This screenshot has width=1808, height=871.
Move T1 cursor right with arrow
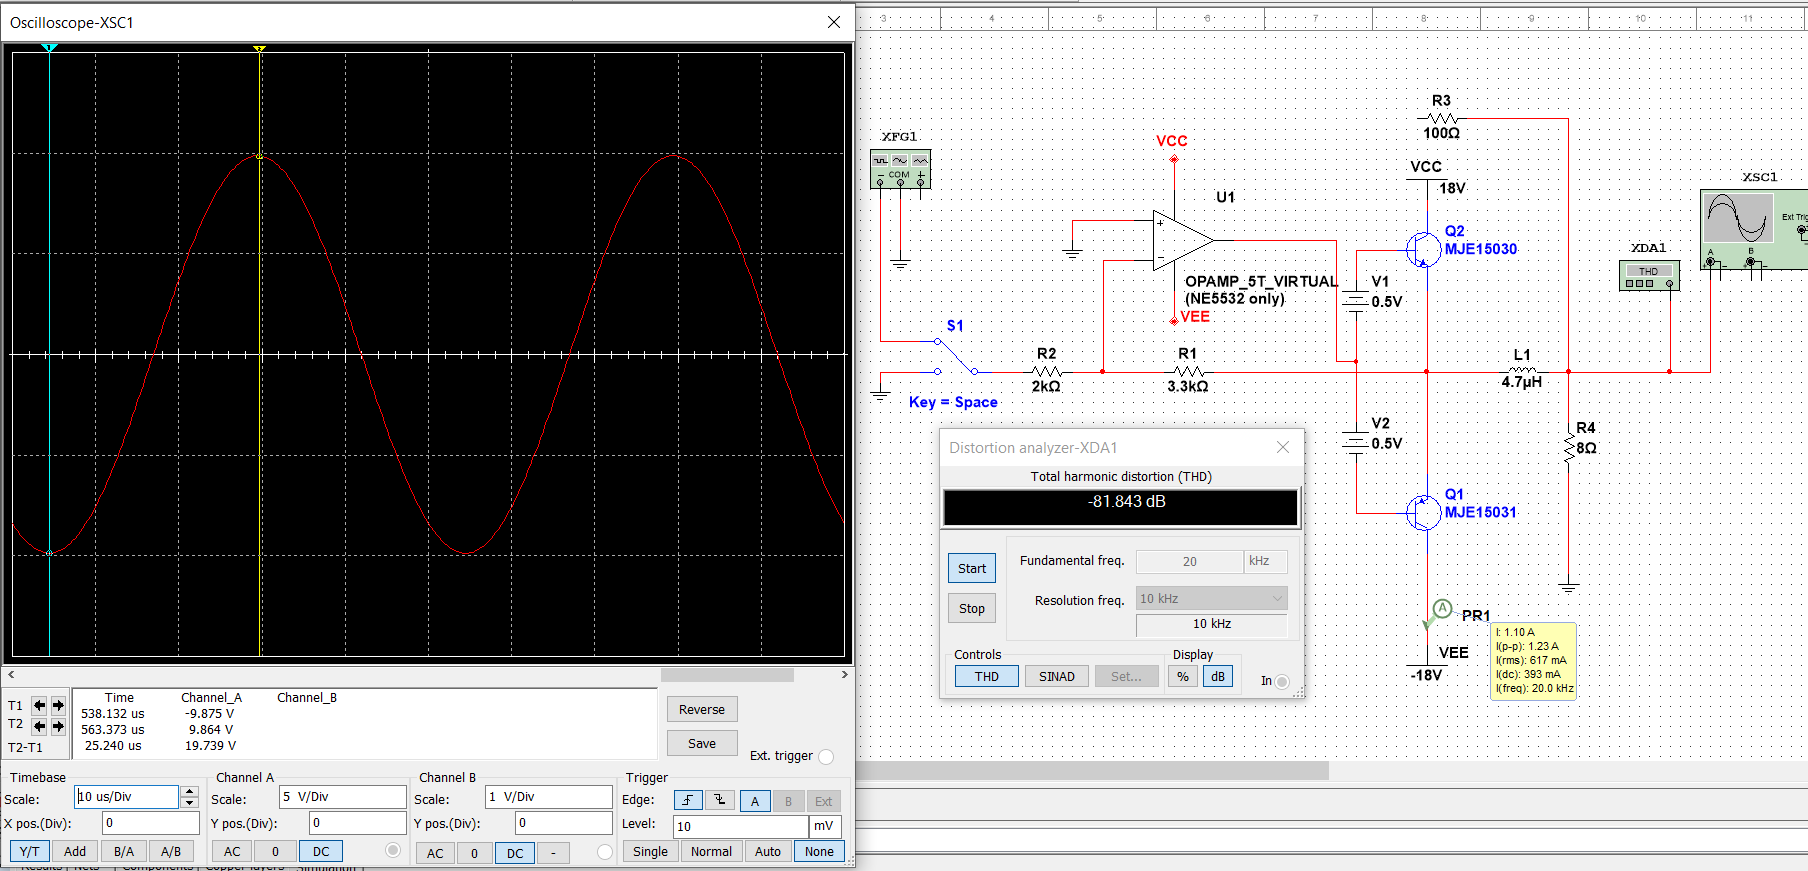click(58, 705)
